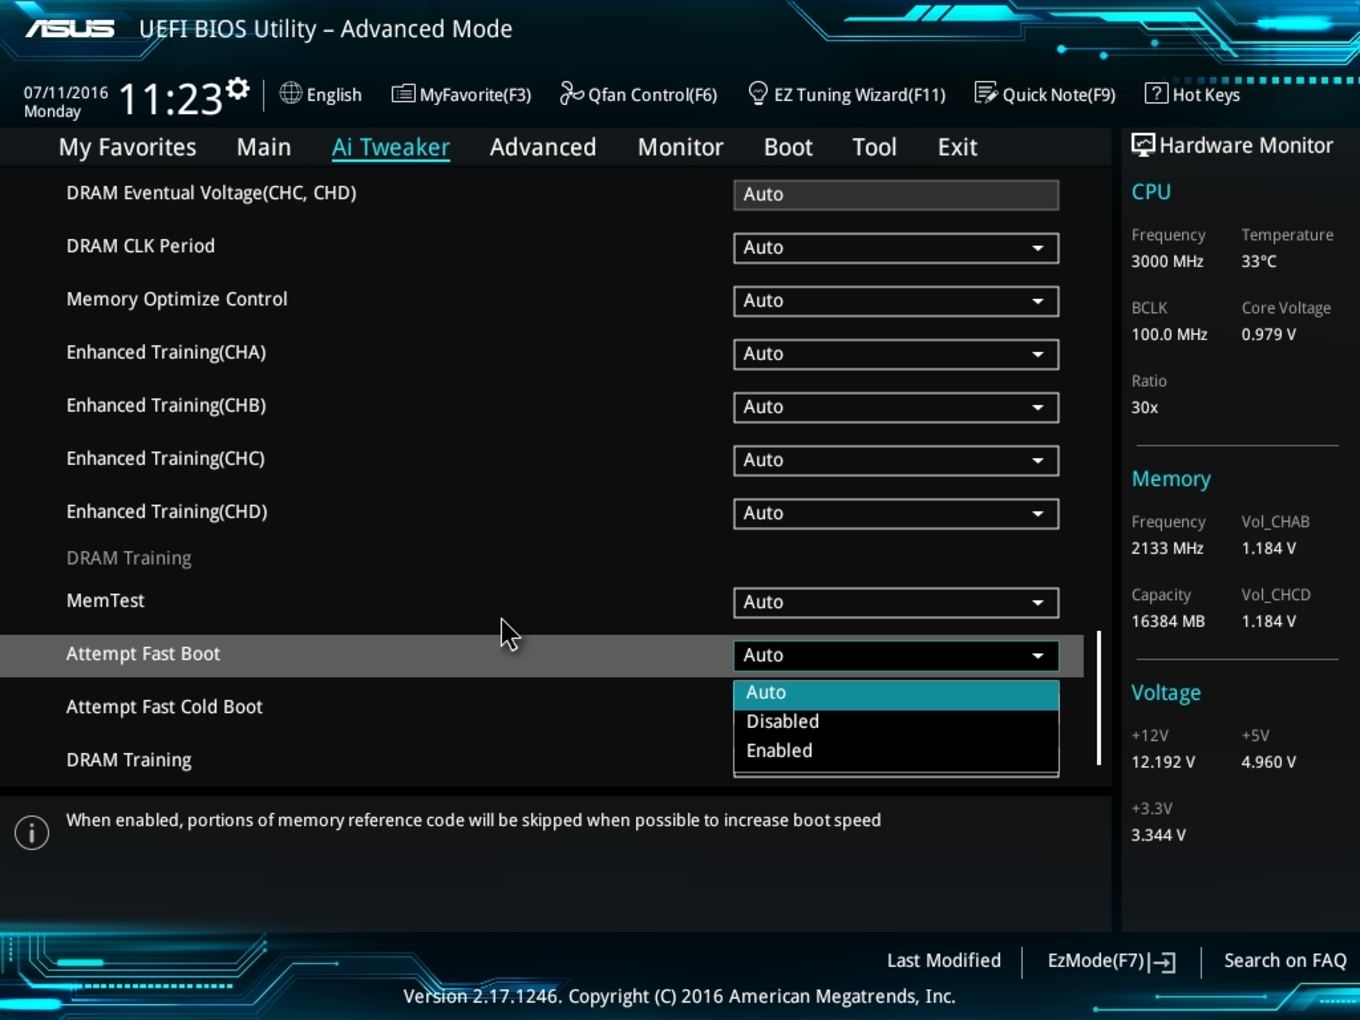The width and height of the screenshot is (1360, 1020).
Task: Click Search on FAQ
Action: pyautogui.click(x=1285, y=961)
